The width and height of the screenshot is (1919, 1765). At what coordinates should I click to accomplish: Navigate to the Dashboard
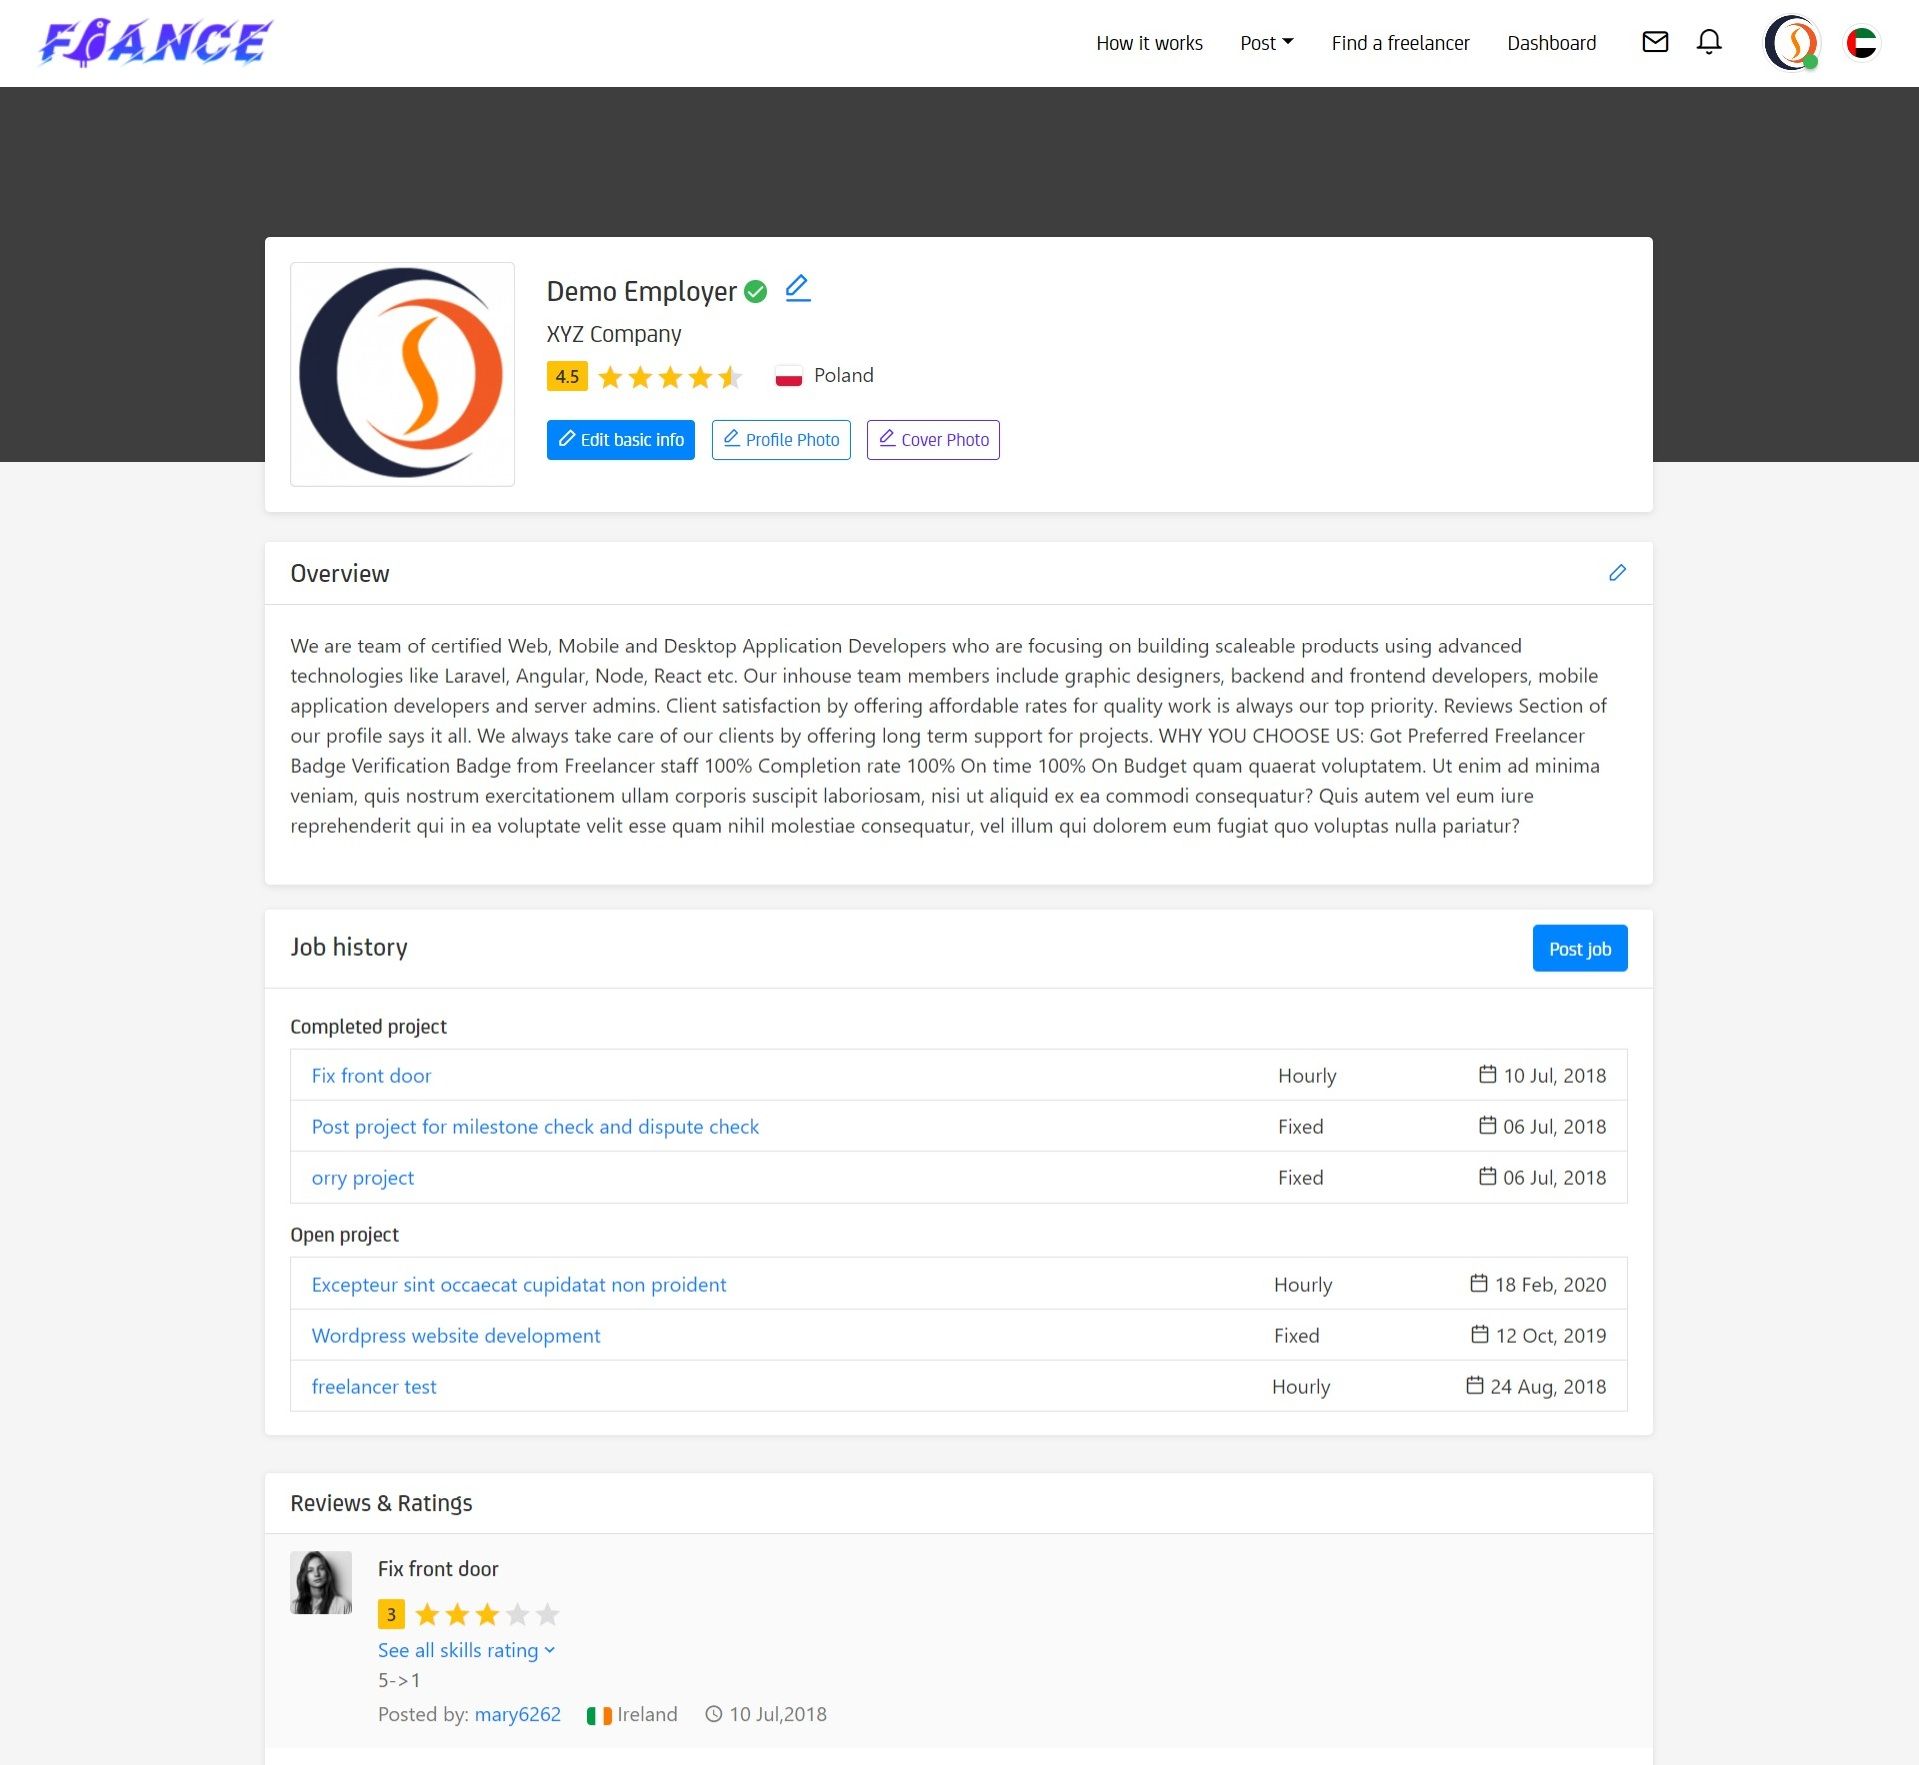pos(1551,43)
